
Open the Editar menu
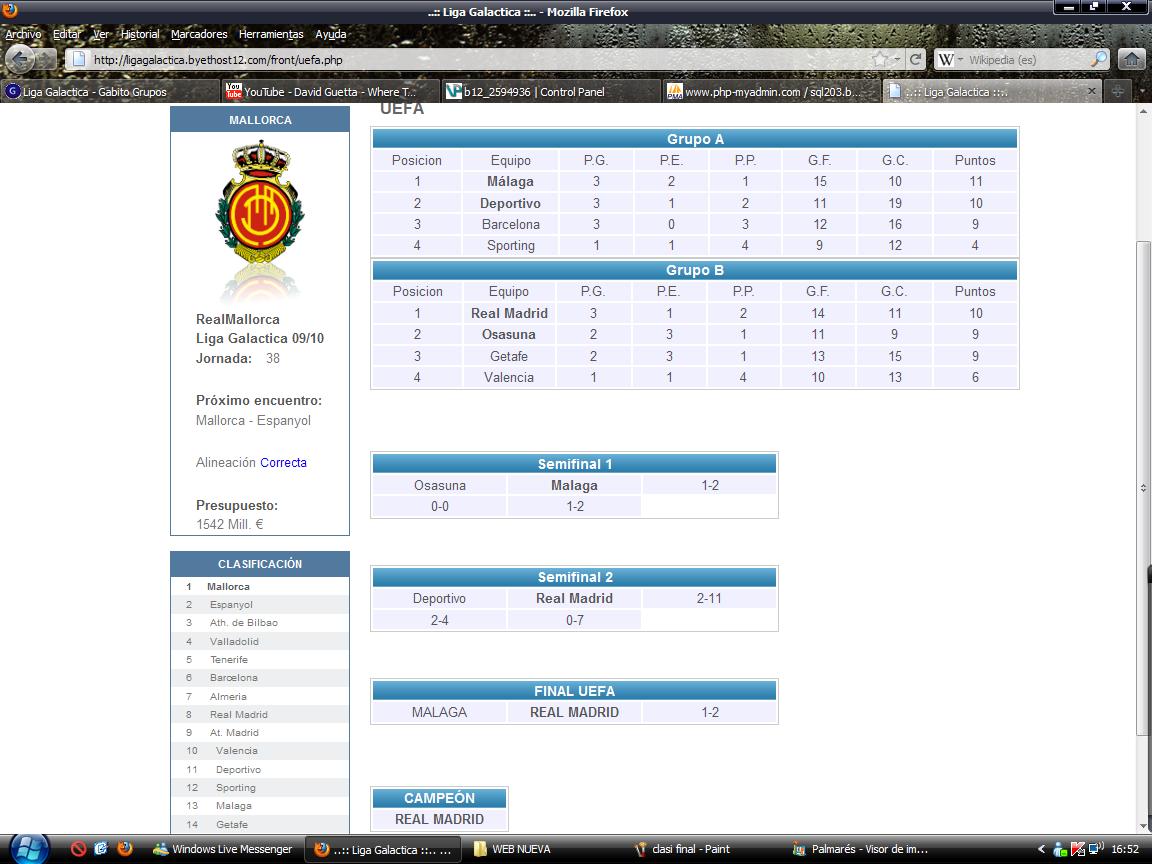[67, 34]
